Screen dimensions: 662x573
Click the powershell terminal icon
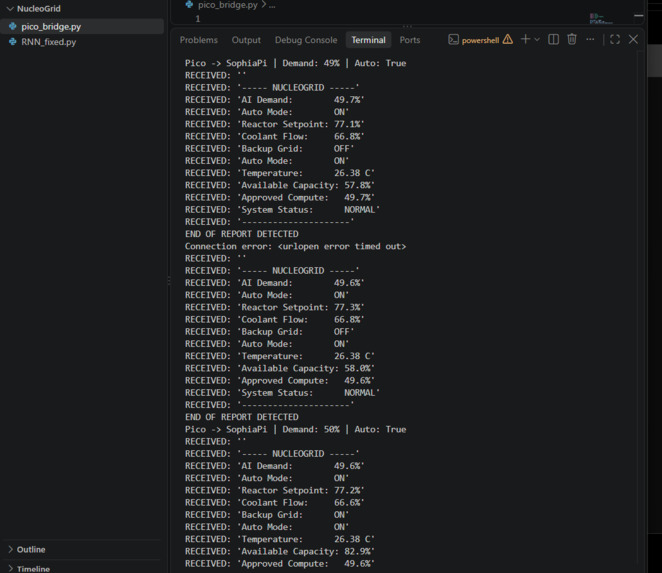click(453, 40)
